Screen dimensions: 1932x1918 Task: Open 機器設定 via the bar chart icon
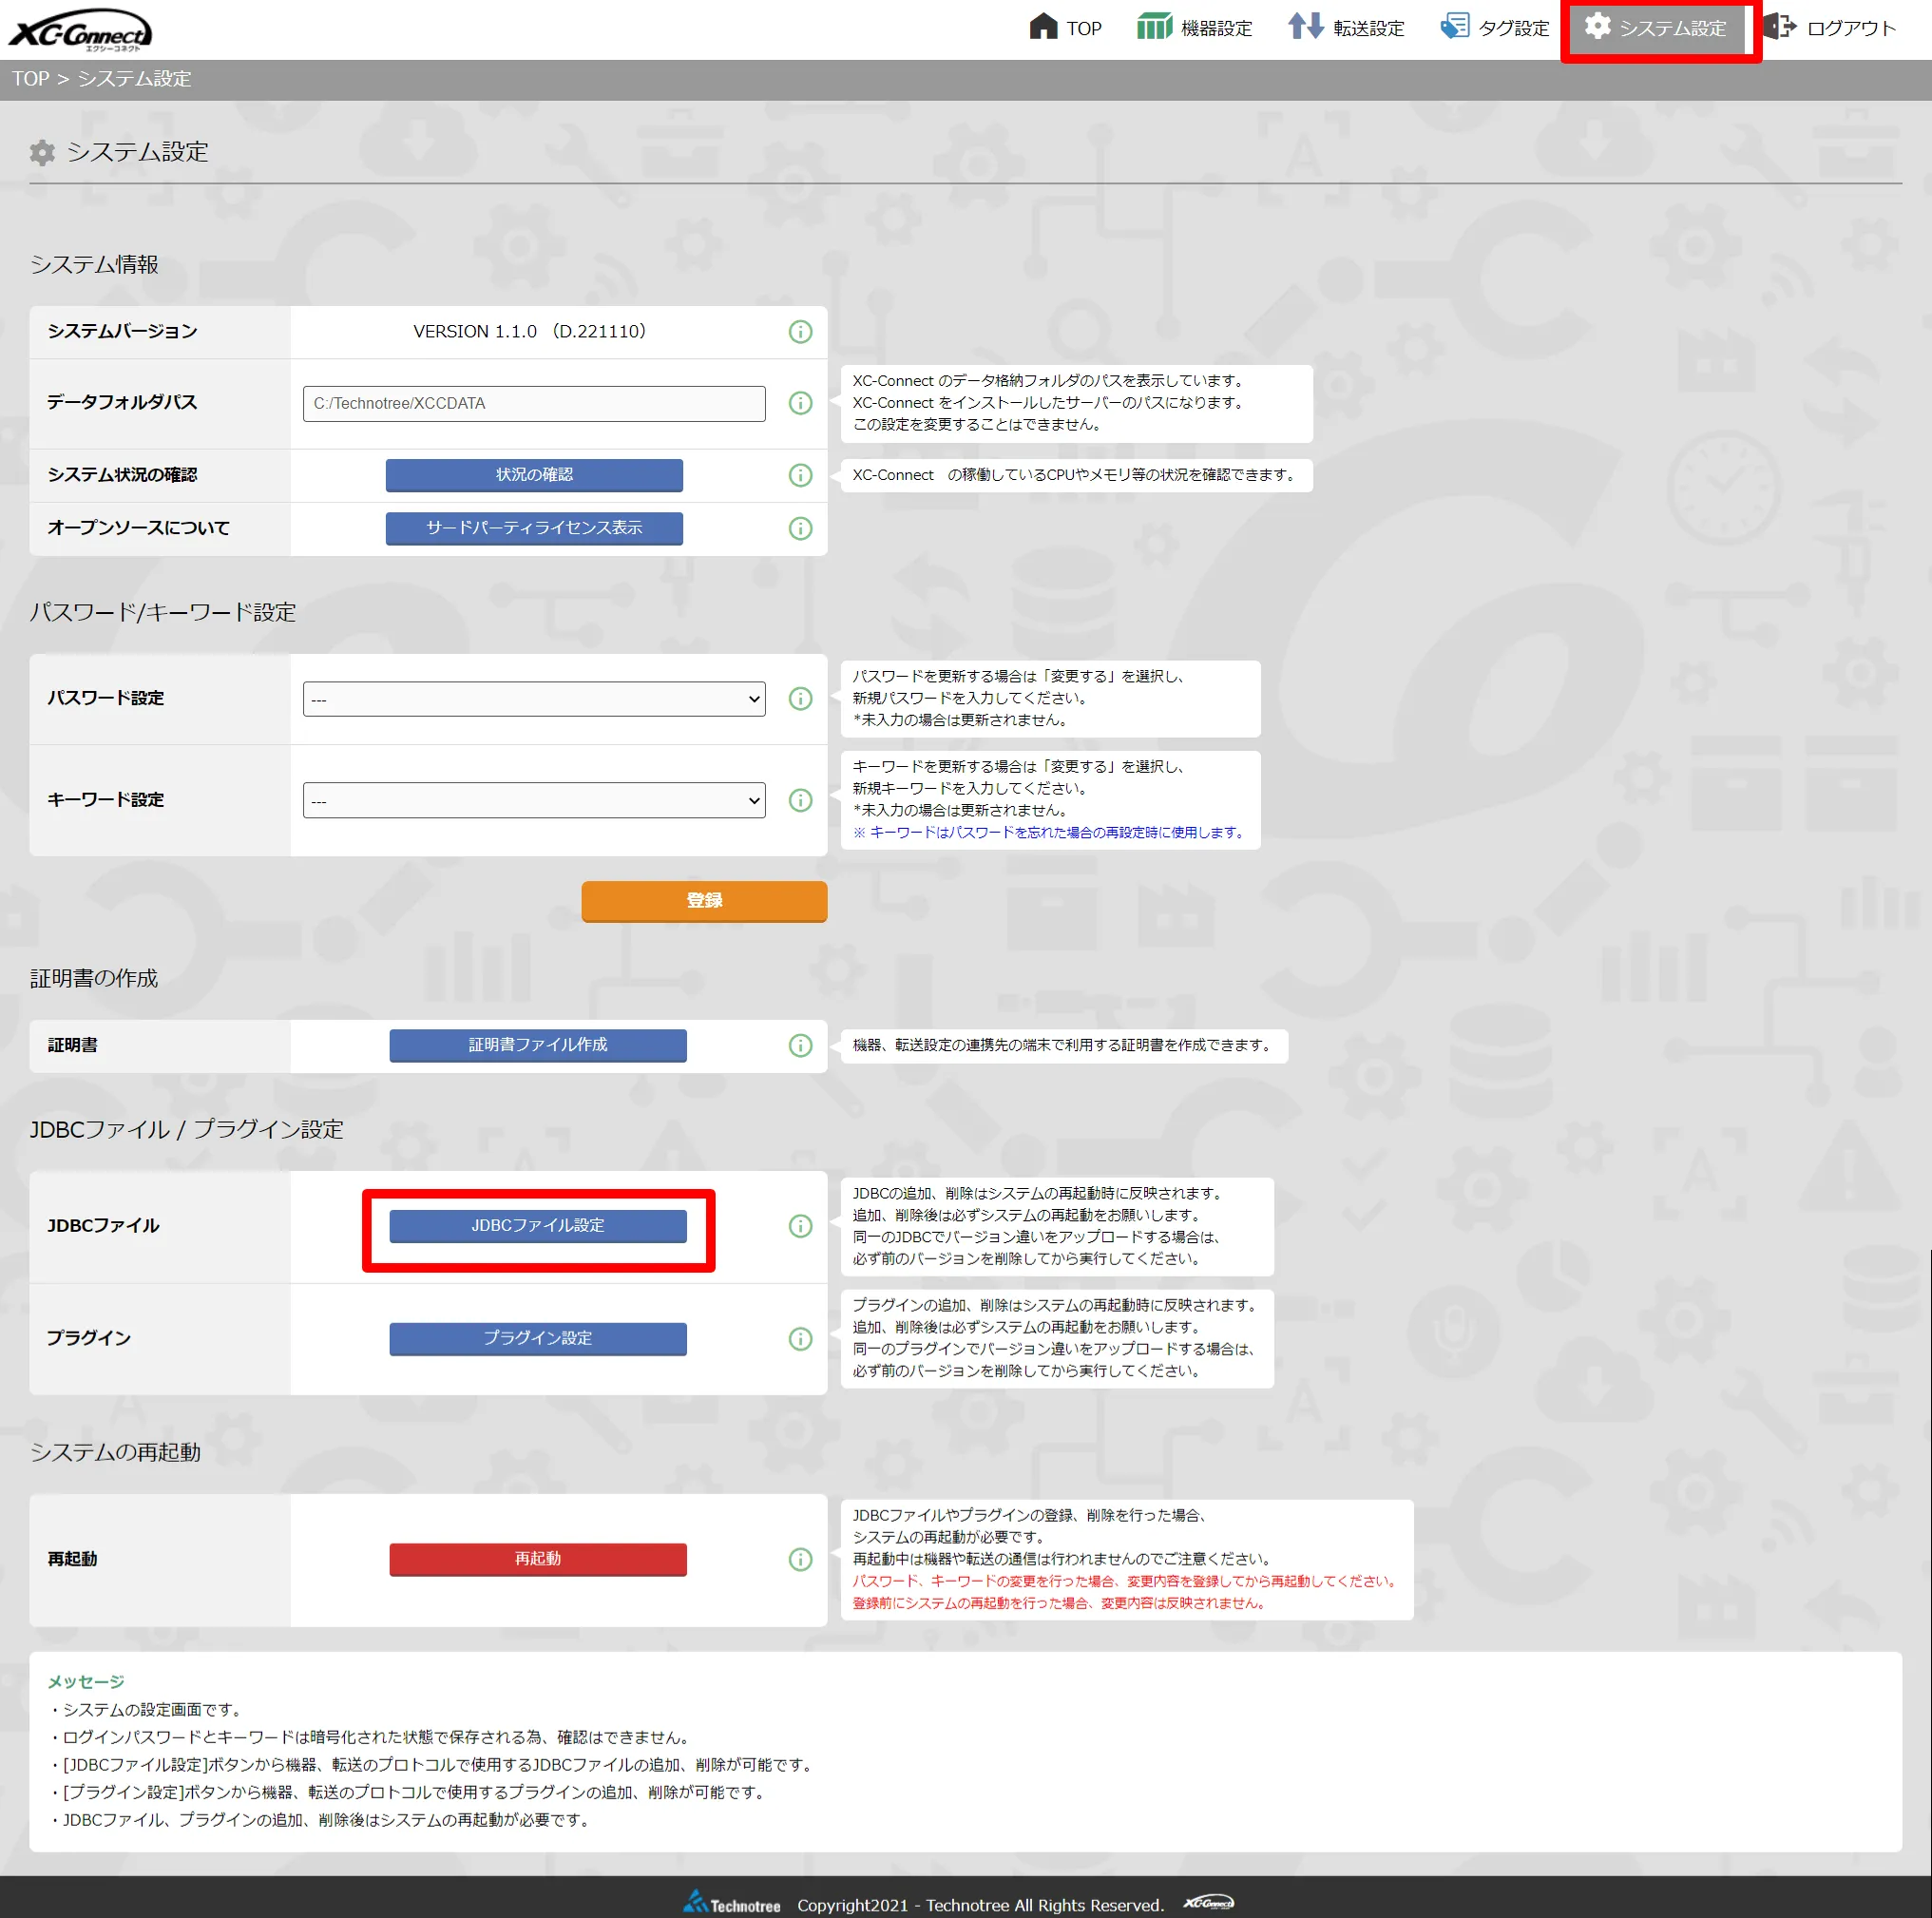(1155, 27)
